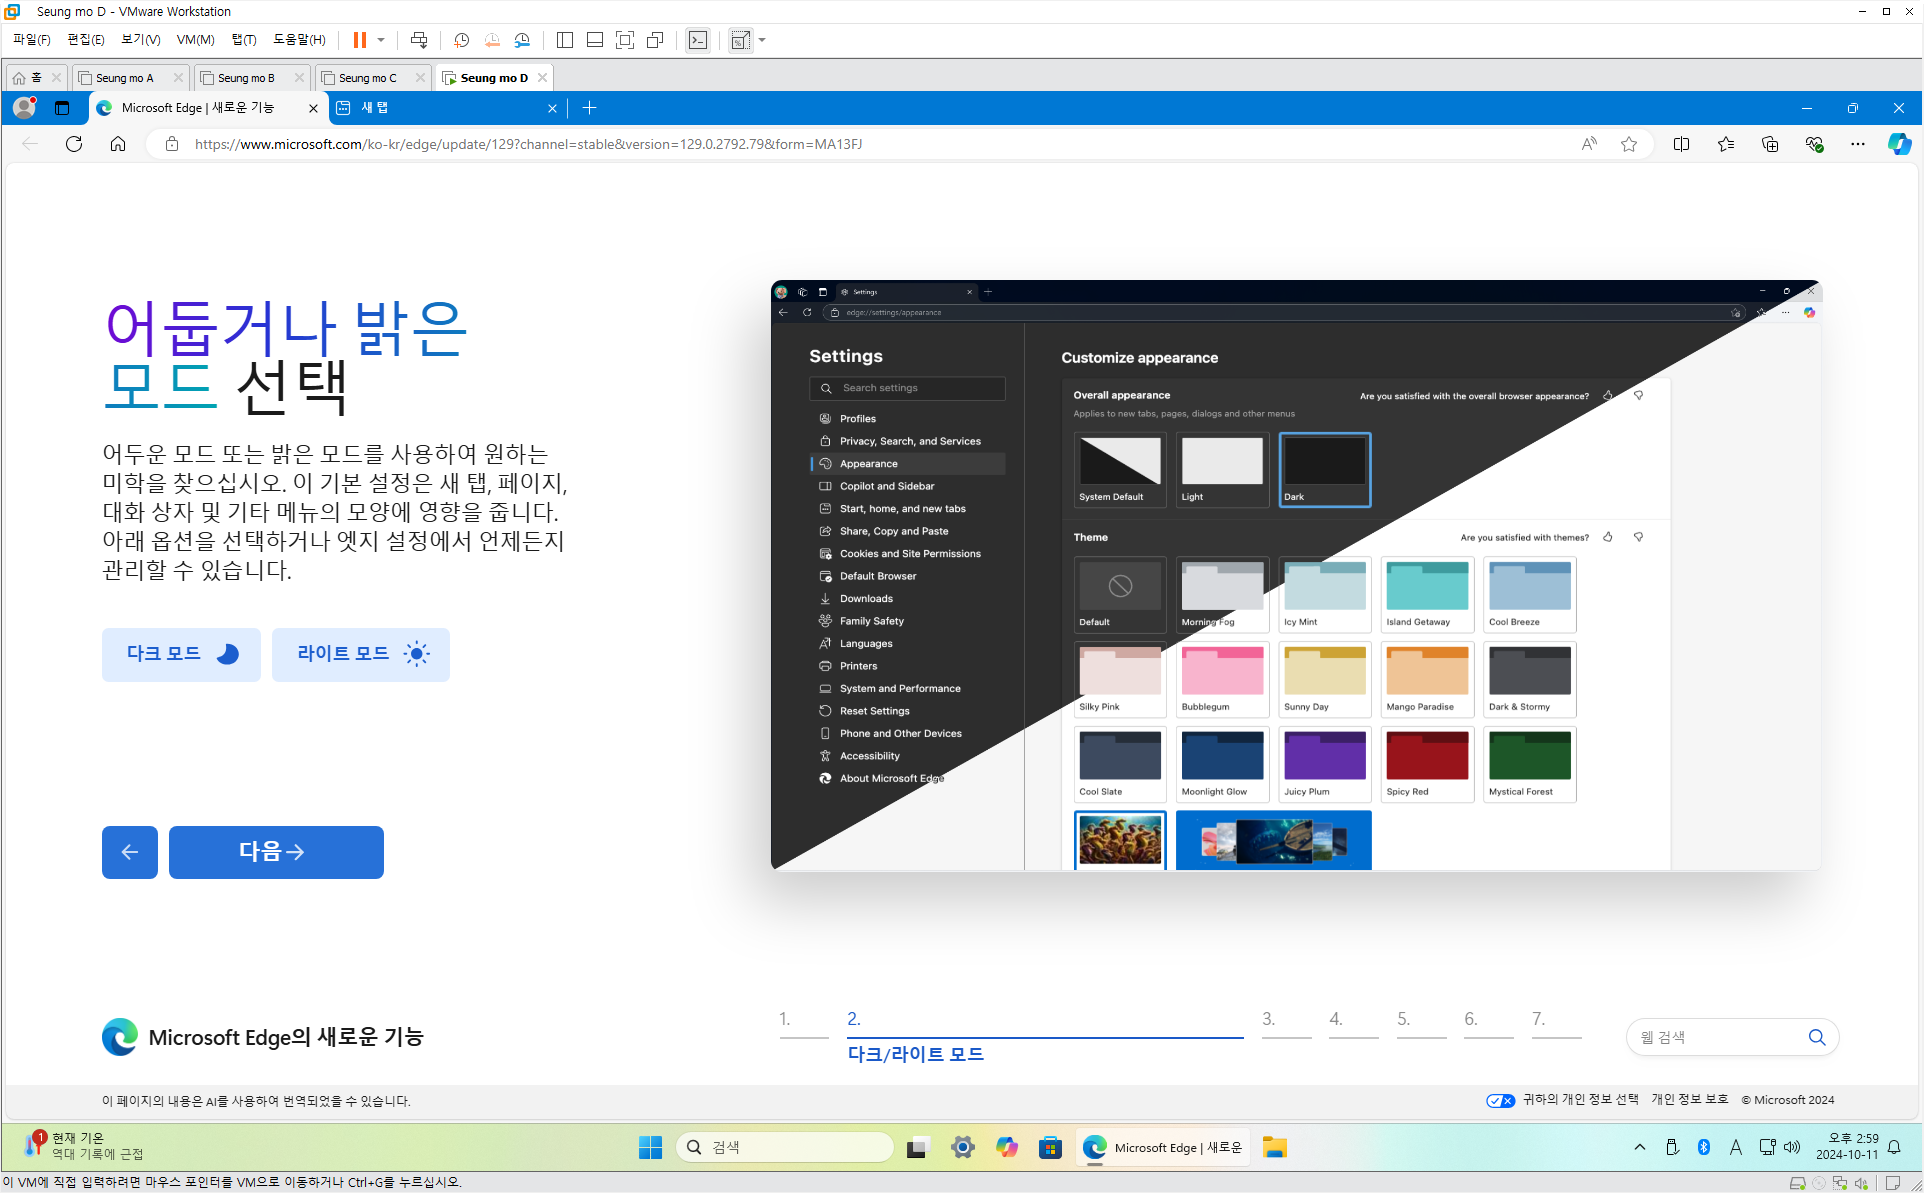Click the Edge Copilot icon

pos(1898,144)
